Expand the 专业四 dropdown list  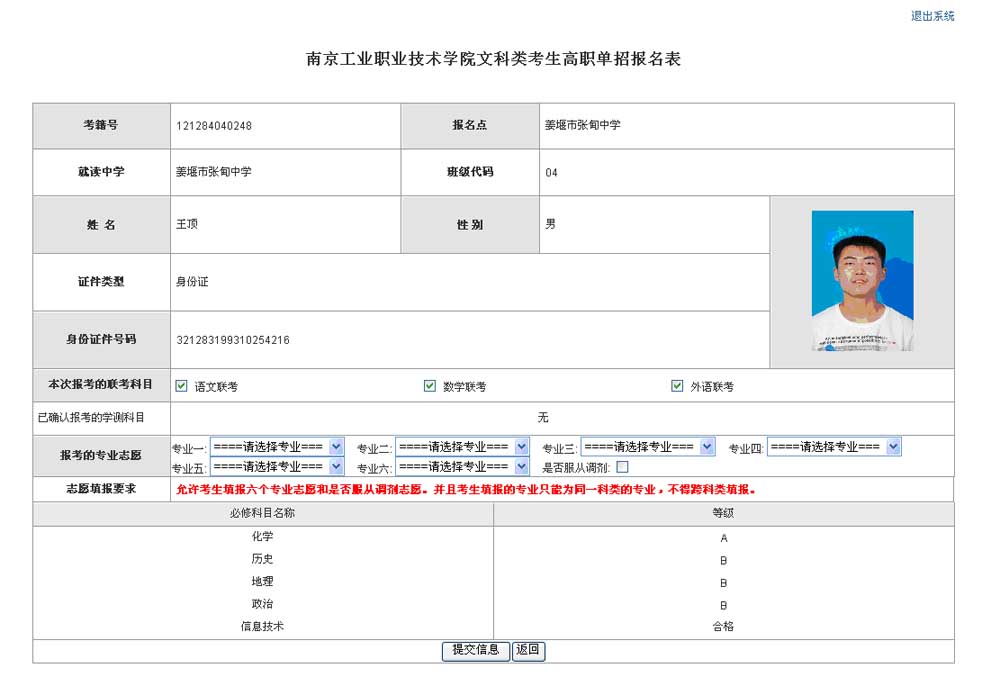(834, 447)
